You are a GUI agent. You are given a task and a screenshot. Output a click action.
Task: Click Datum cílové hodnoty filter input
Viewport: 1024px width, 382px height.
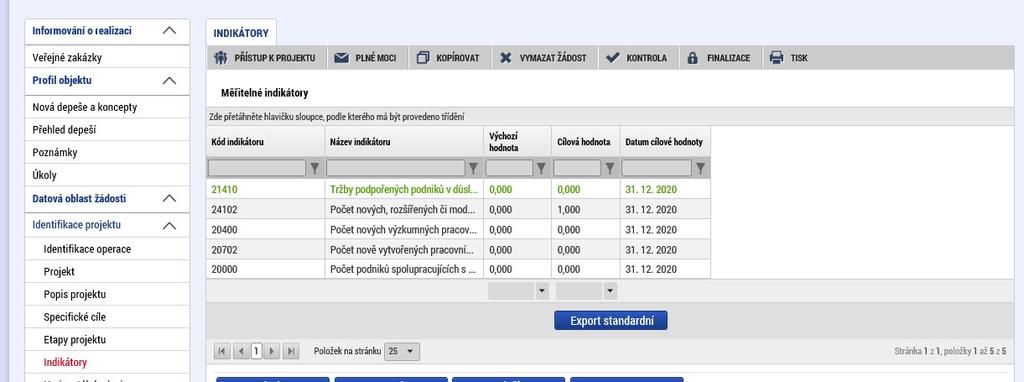(x=656, y=168)
